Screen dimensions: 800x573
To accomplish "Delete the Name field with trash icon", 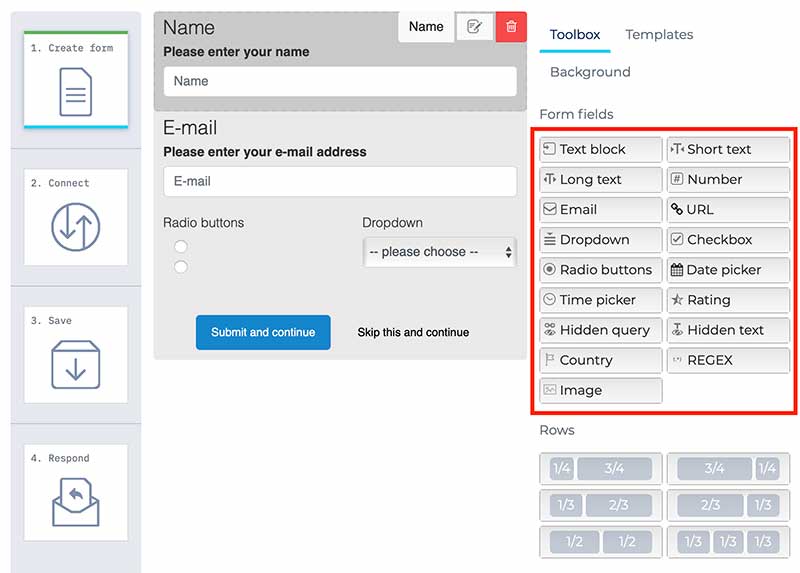I will (511, 27).
